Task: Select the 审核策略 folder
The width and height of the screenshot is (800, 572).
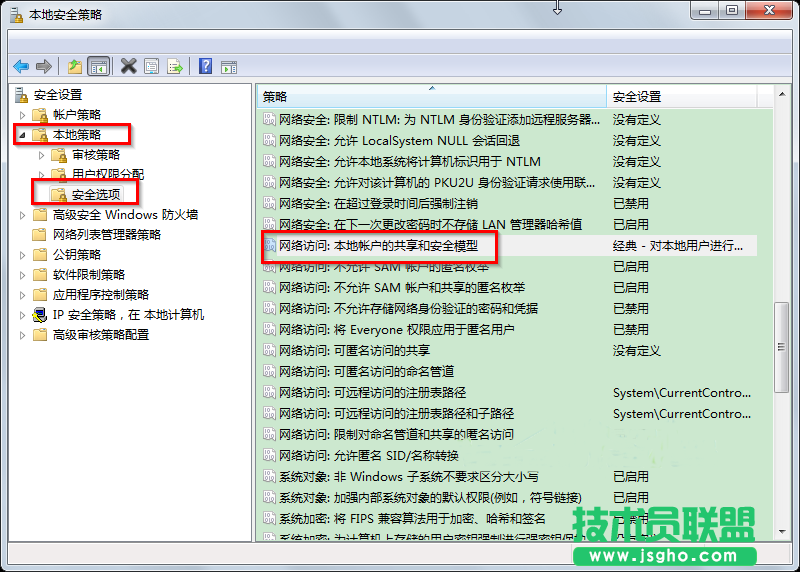Action: point(96,155)
